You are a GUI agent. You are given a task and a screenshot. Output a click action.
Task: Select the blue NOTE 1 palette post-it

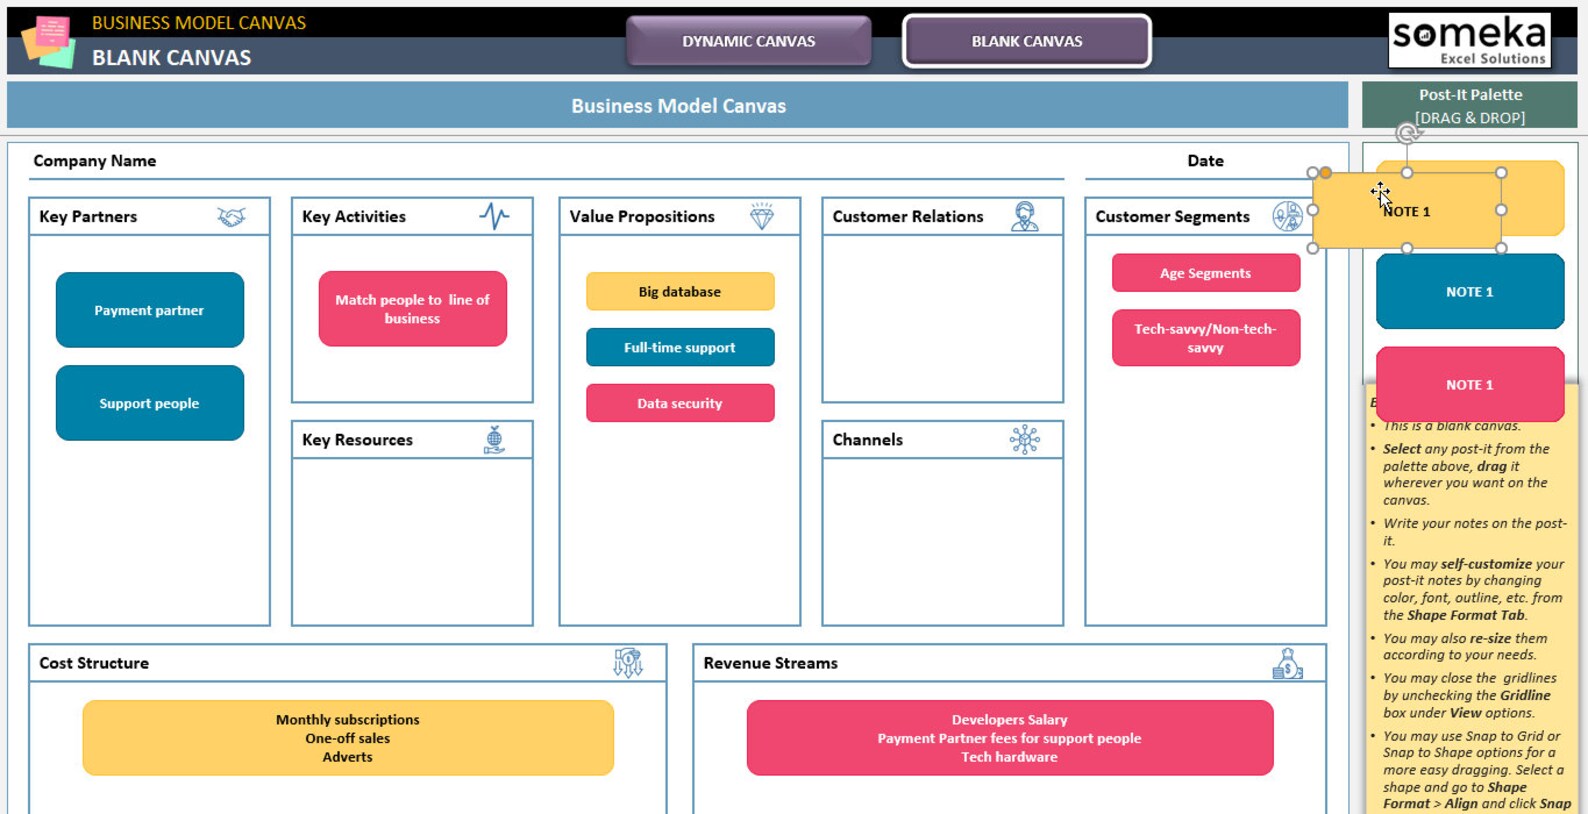[1470, 291]
